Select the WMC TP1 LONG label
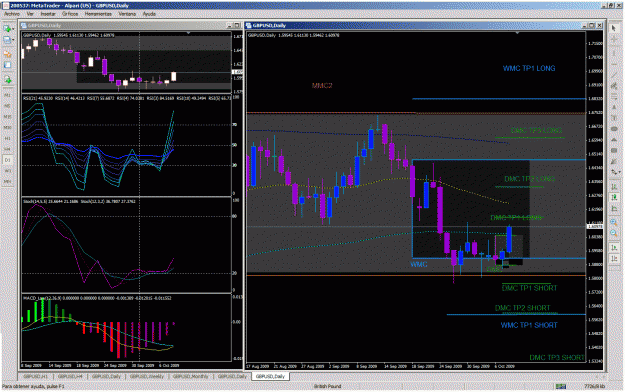Screen dimensions: 625x392 529,68
